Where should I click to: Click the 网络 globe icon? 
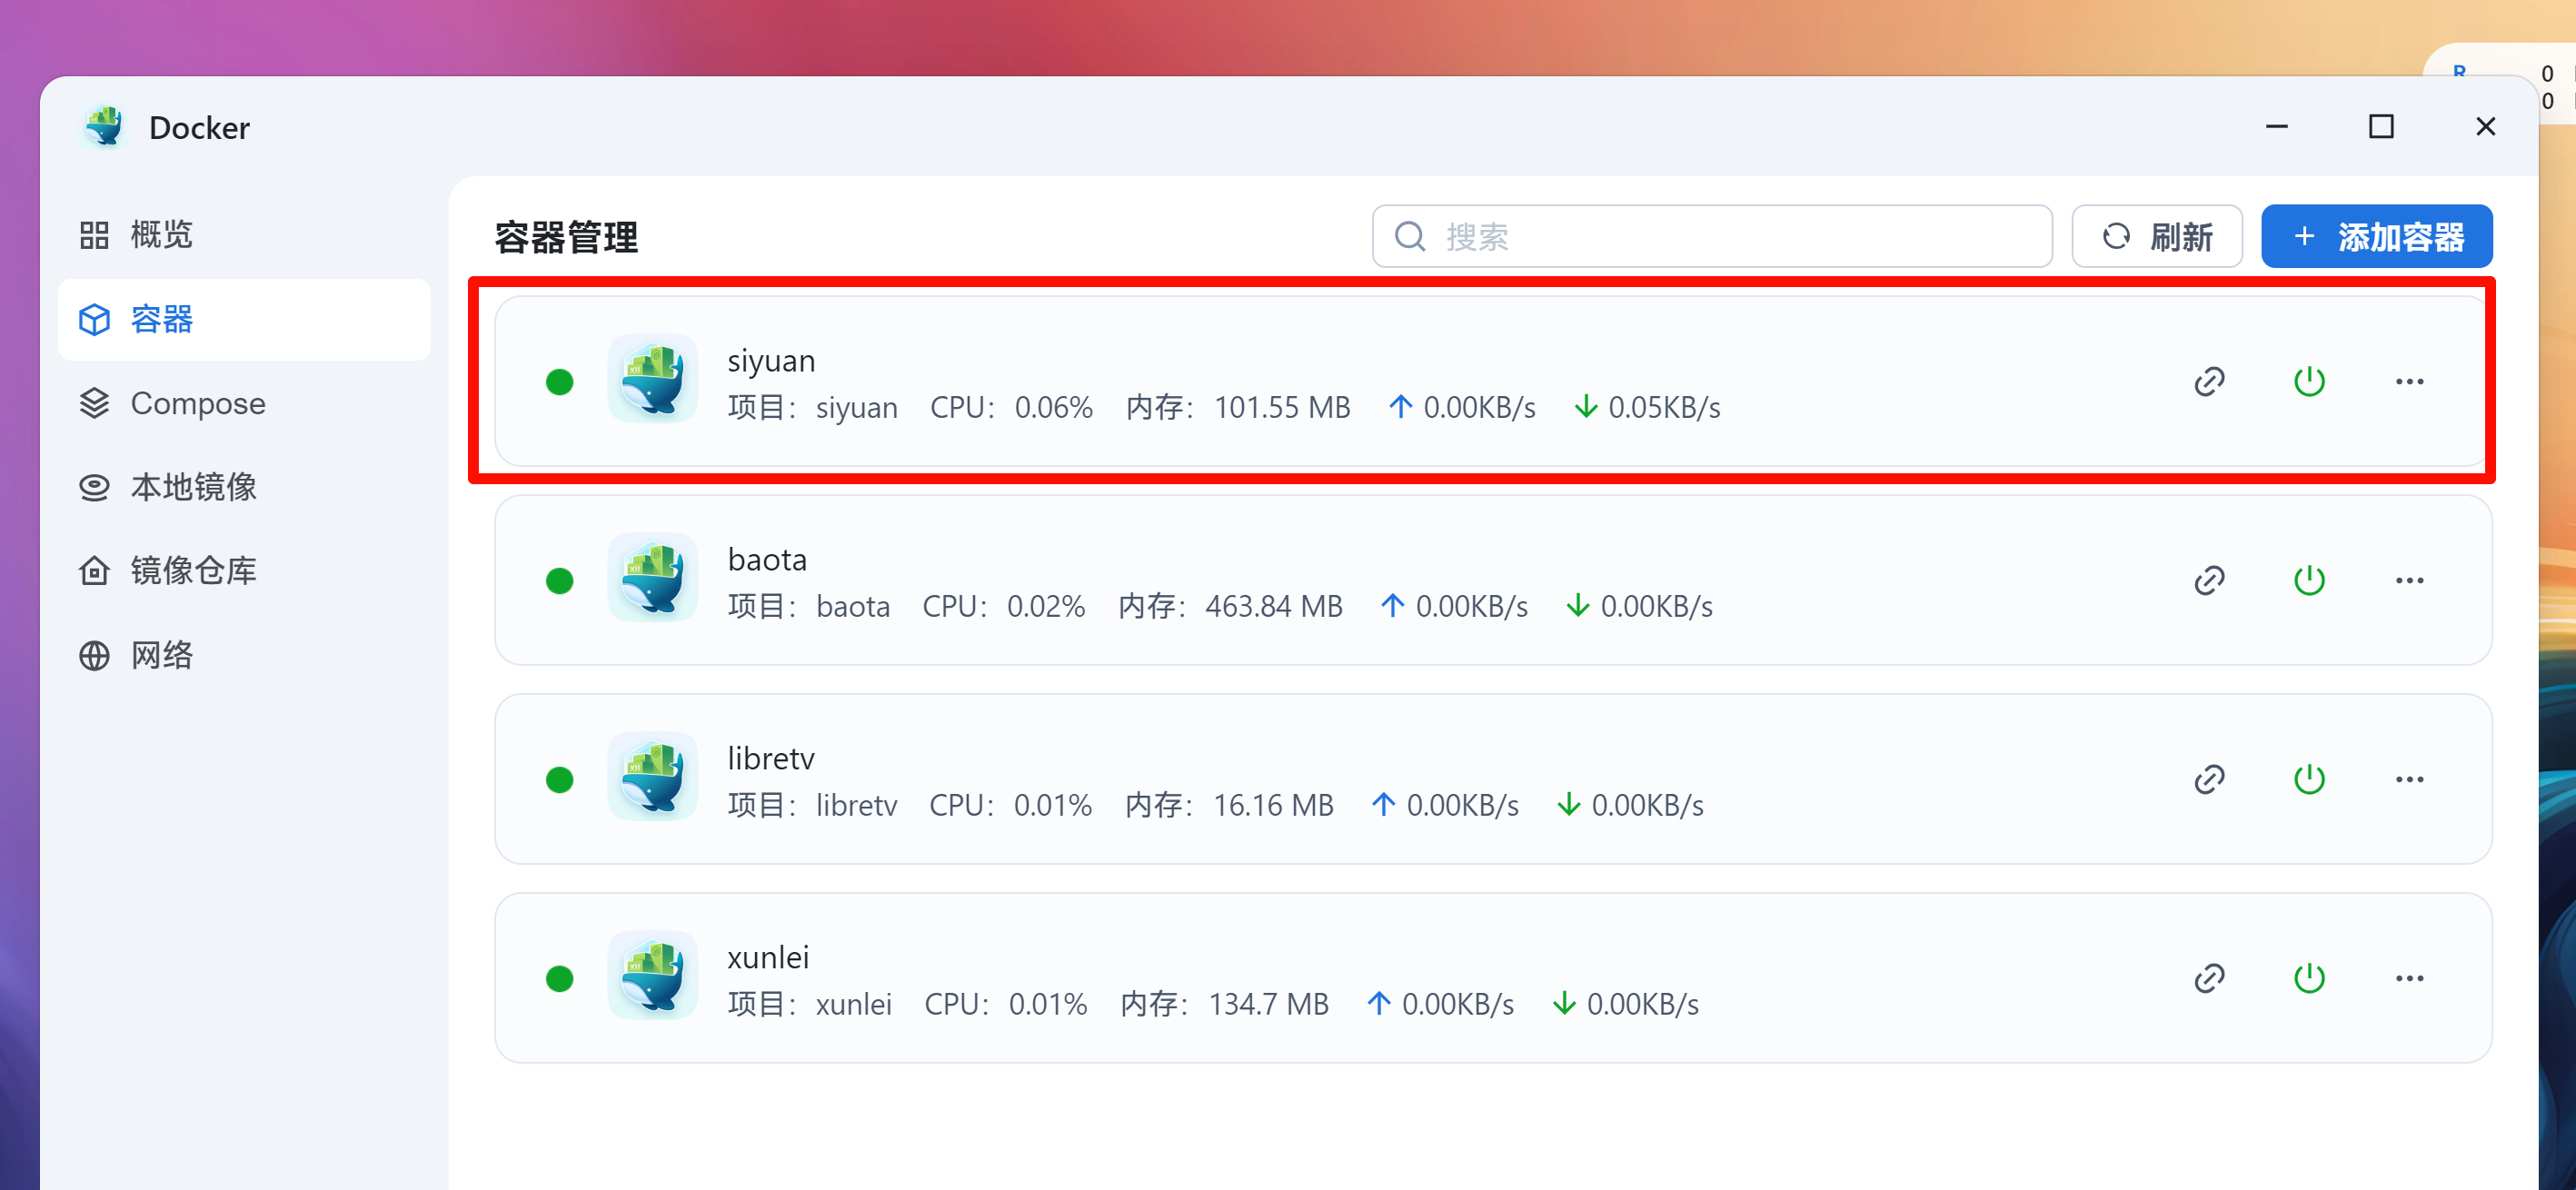tap(94, 655)
